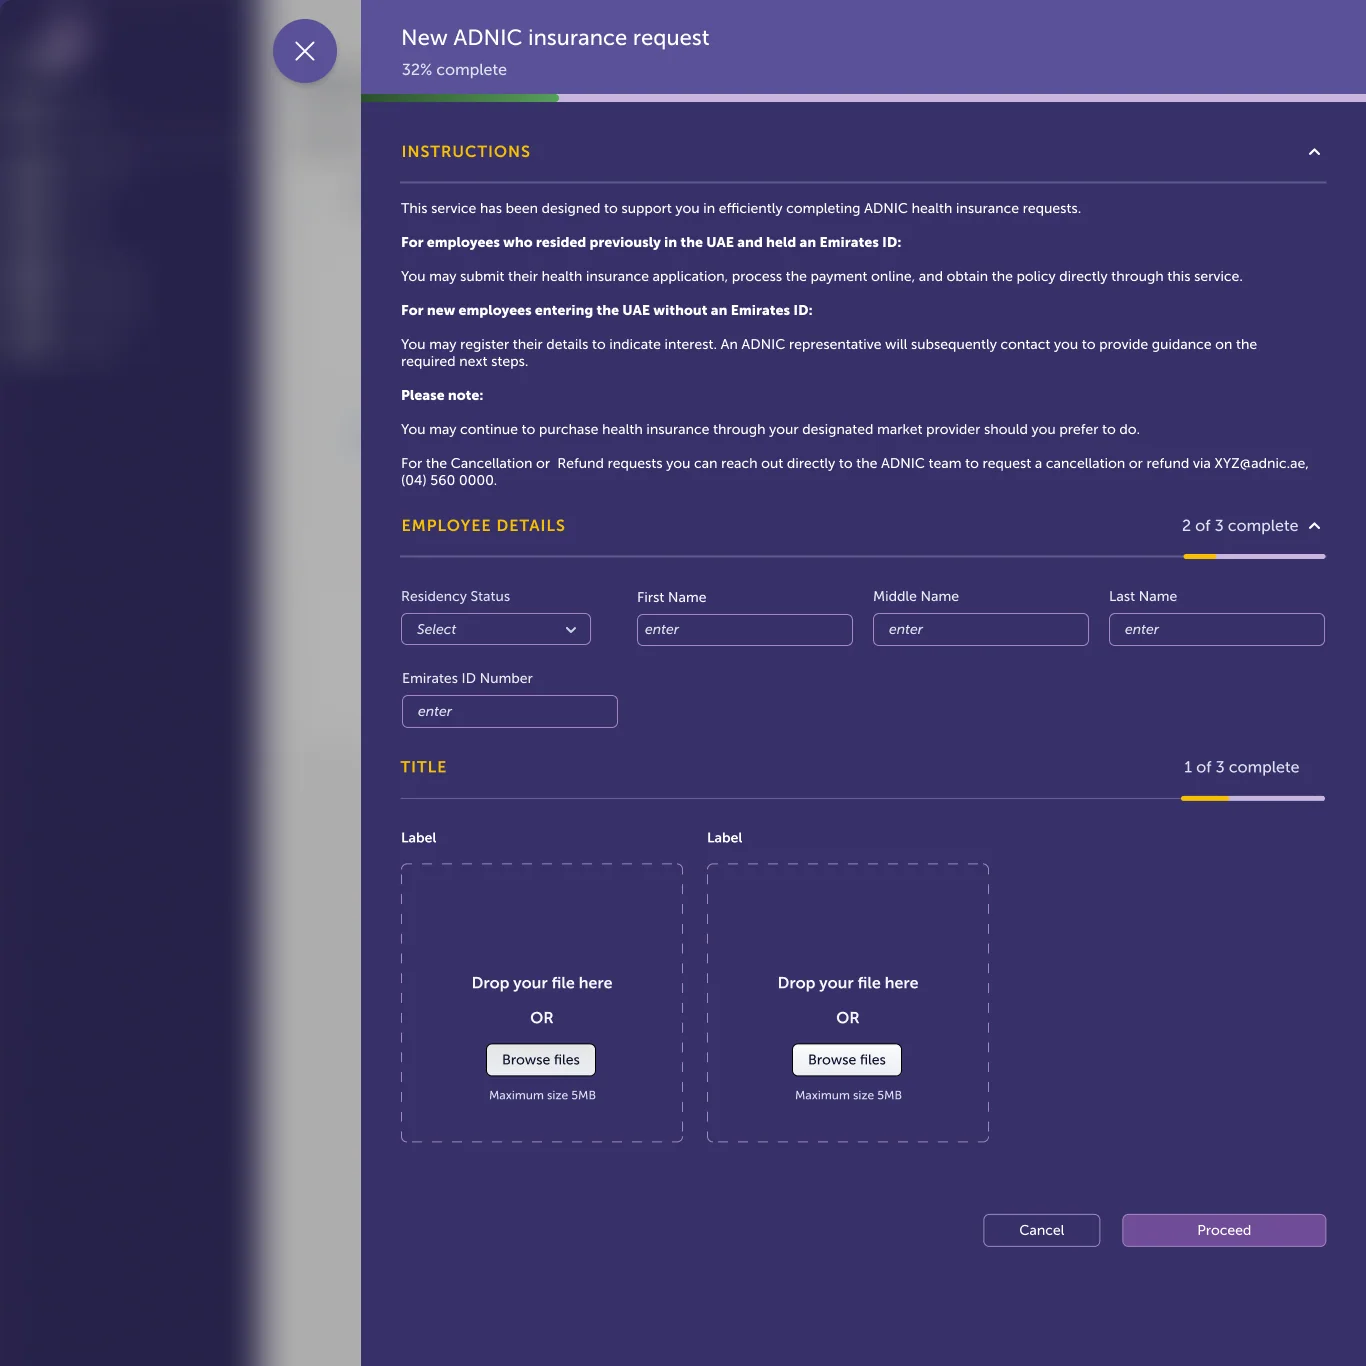
Task: Click the Employee Details progress indicator bar
Action: pos(1254,556)
